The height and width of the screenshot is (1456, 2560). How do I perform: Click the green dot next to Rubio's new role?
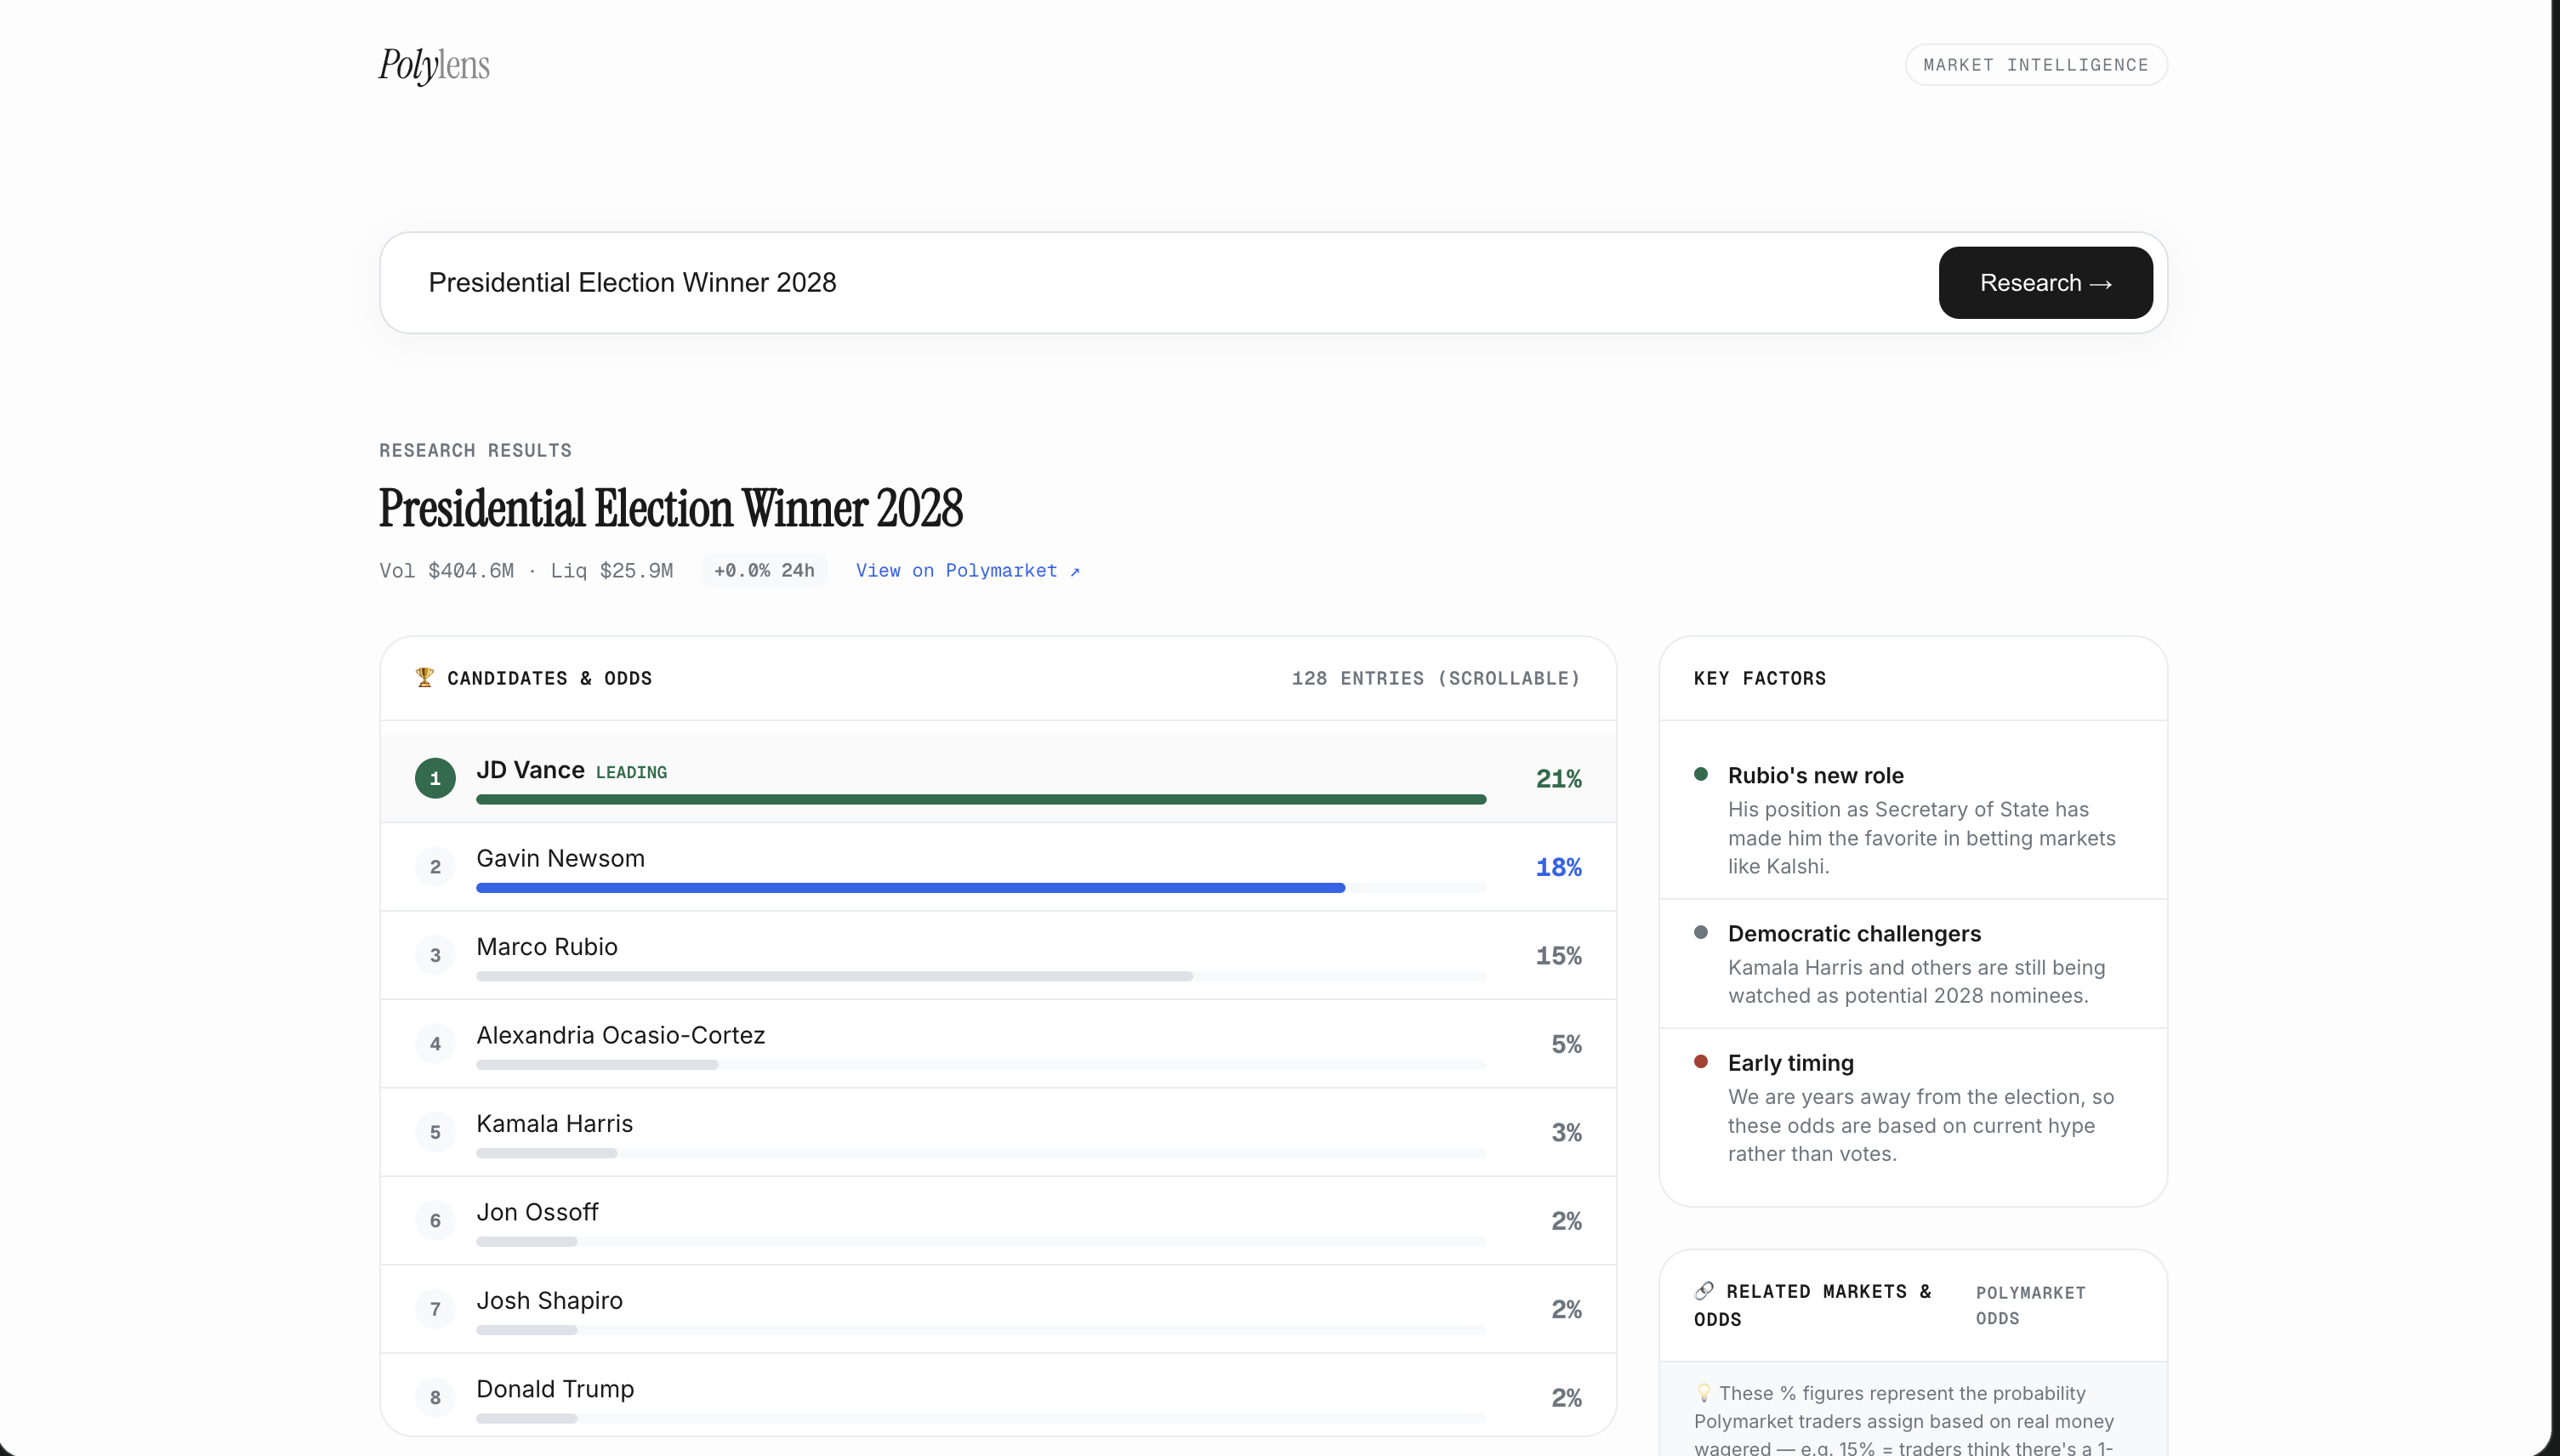pyautogui.click(x=1700, y=774)
